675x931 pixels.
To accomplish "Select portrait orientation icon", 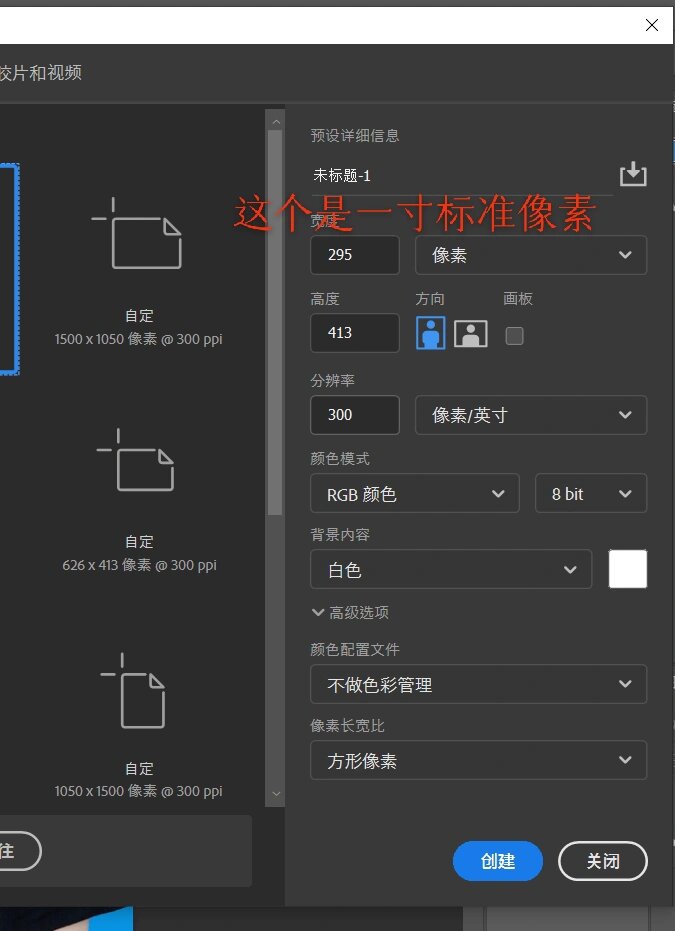I will [430, 333].
